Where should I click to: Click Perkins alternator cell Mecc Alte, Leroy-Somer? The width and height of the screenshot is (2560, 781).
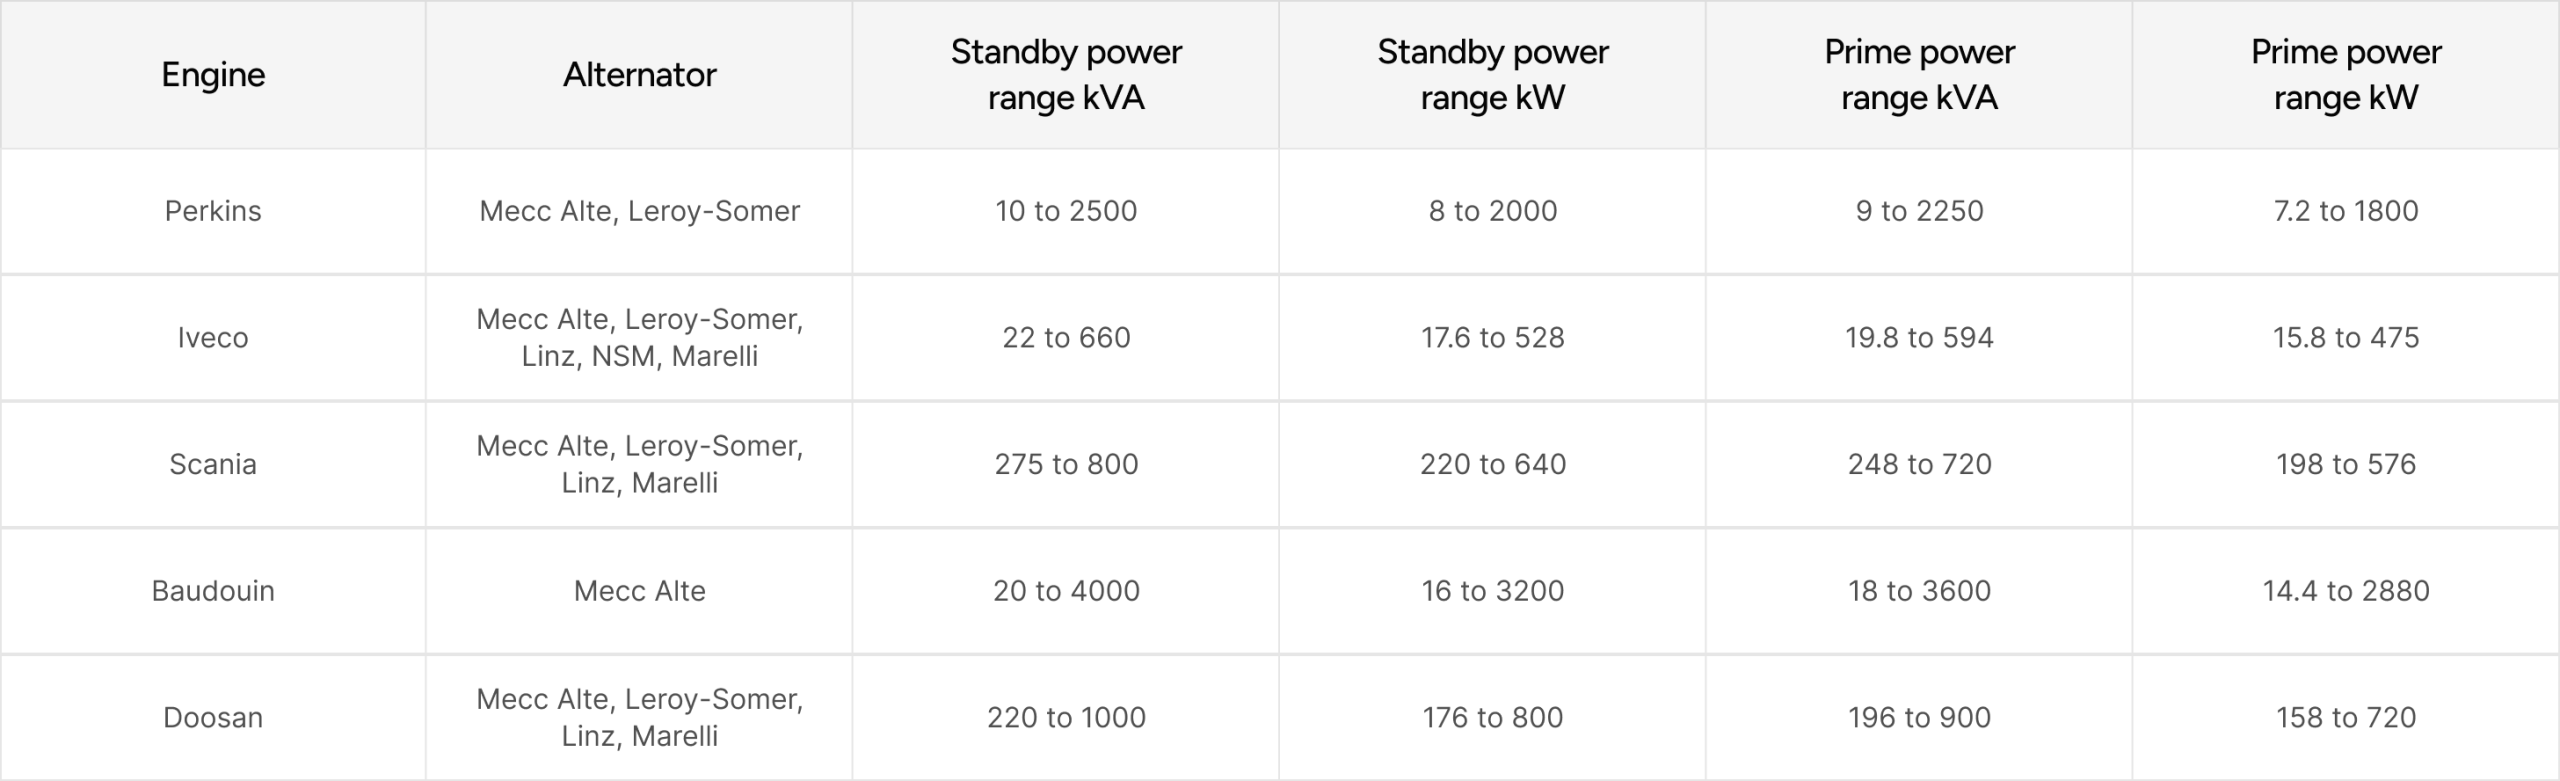639,211
